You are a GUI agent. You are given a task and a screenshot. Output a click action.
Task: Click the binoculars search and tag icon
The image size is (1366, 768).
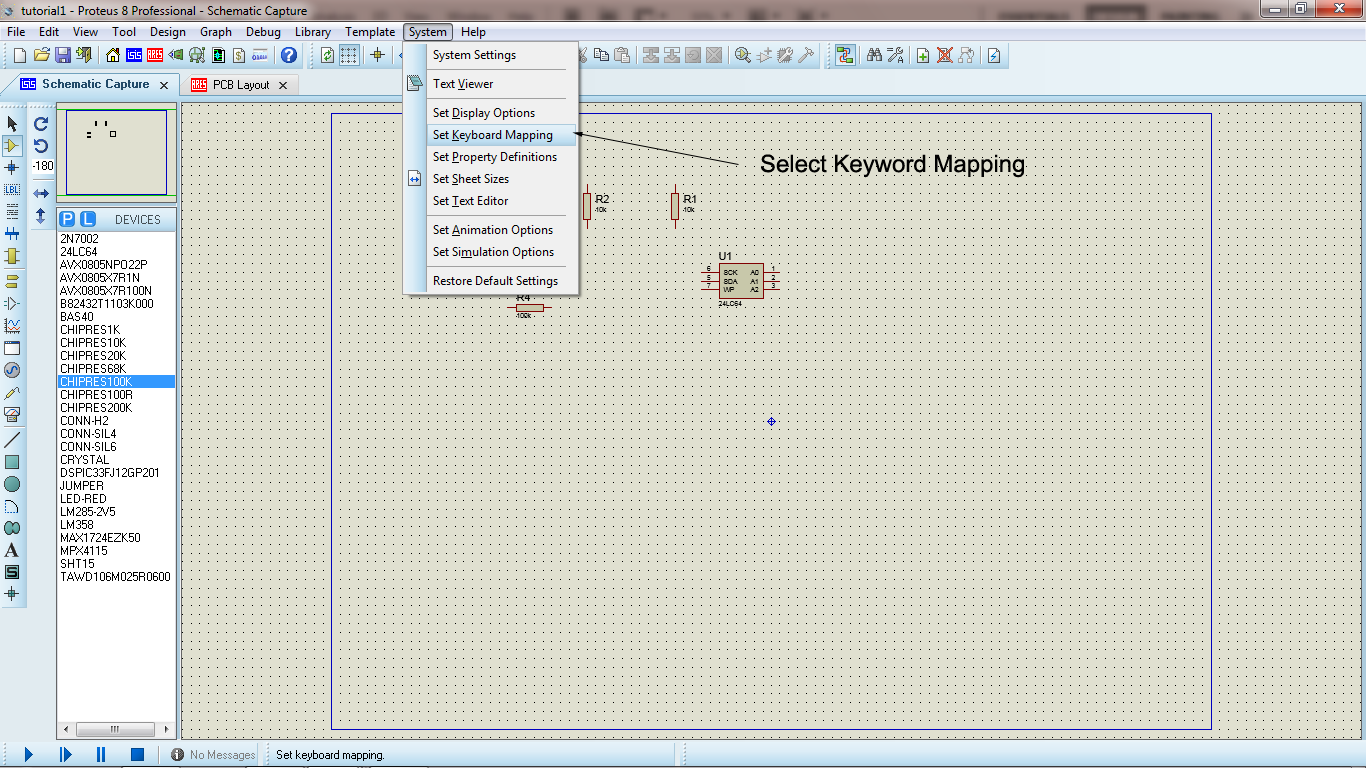[874, 55]
